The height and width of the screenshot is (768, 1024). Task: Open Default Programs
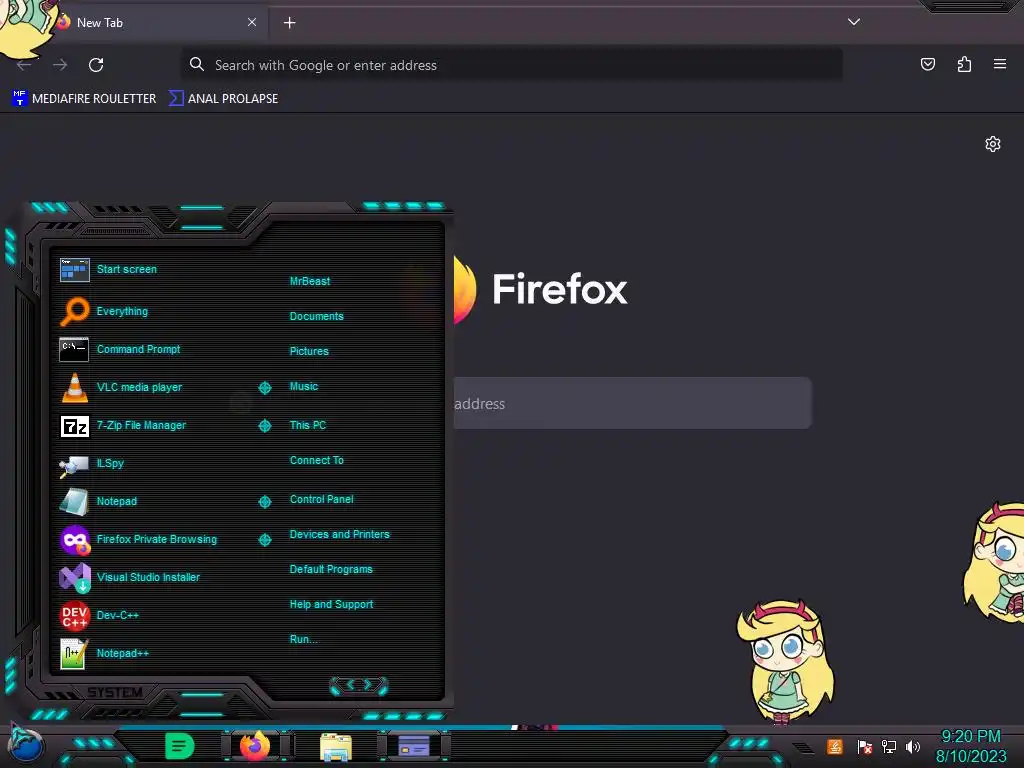pyautogui.click(x=330, y=569)
